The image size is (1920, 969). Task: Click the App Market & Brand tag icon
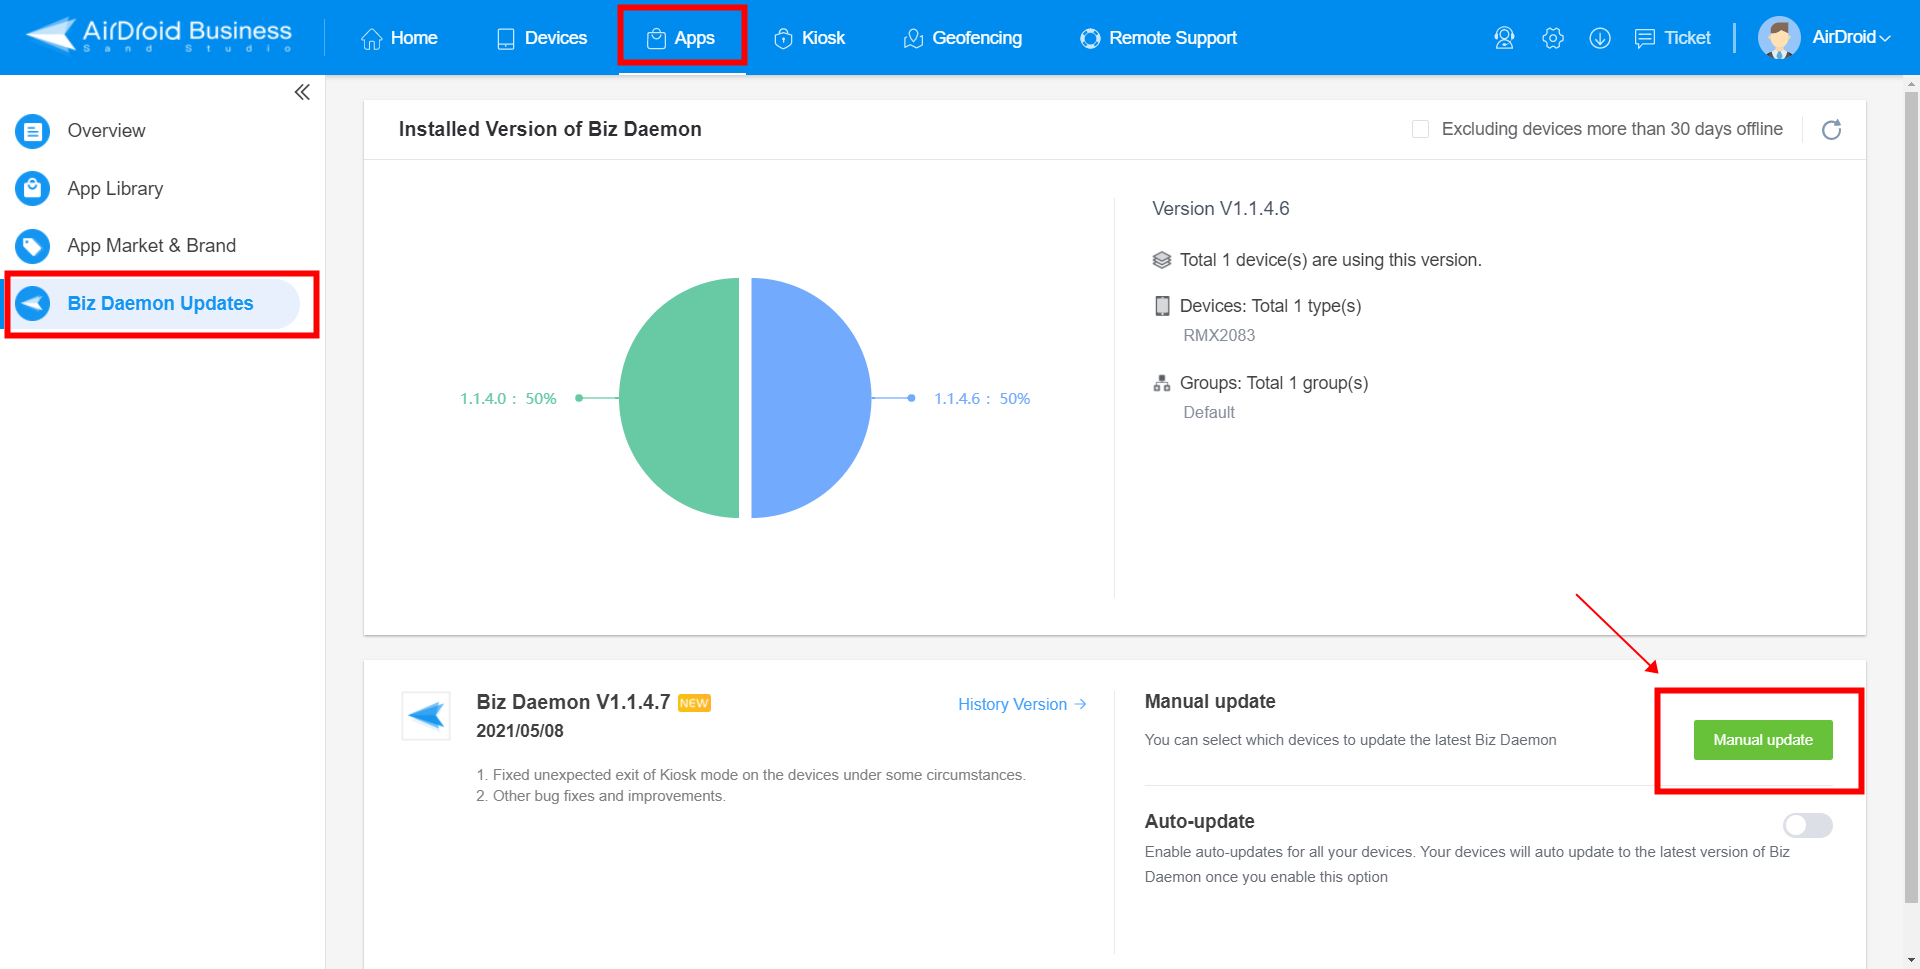click(33, 246)
